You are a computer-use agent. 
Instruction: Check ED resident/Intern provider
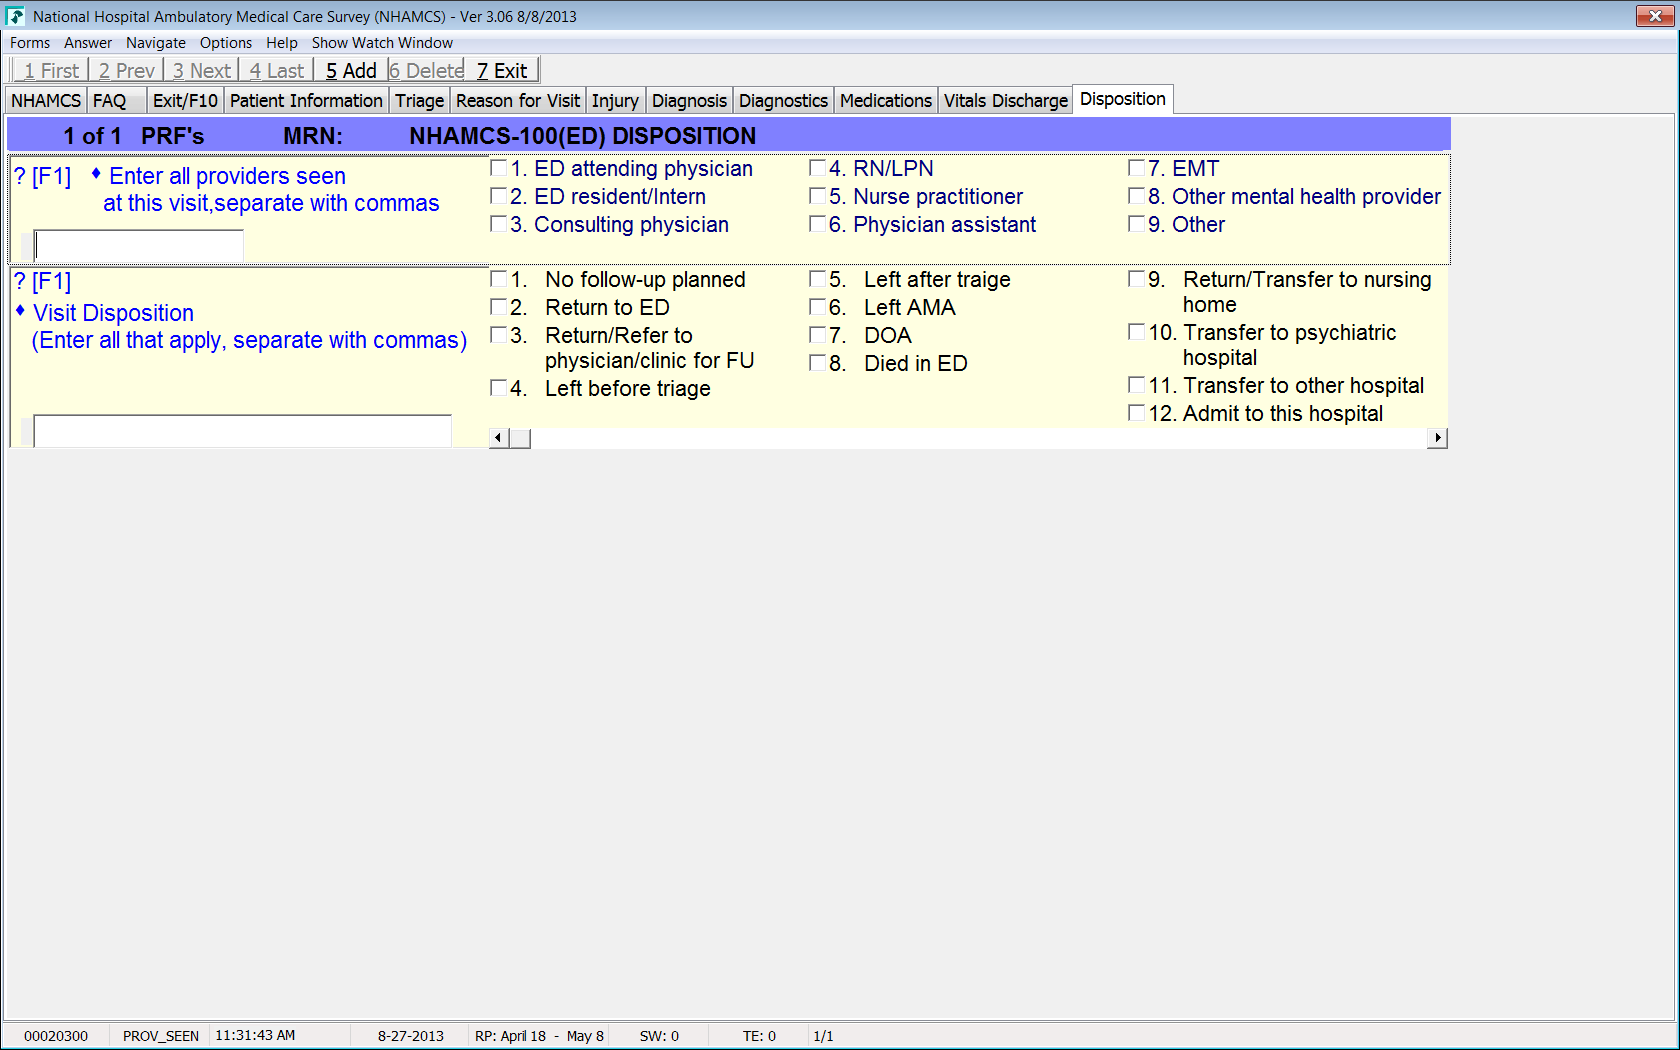498,196
